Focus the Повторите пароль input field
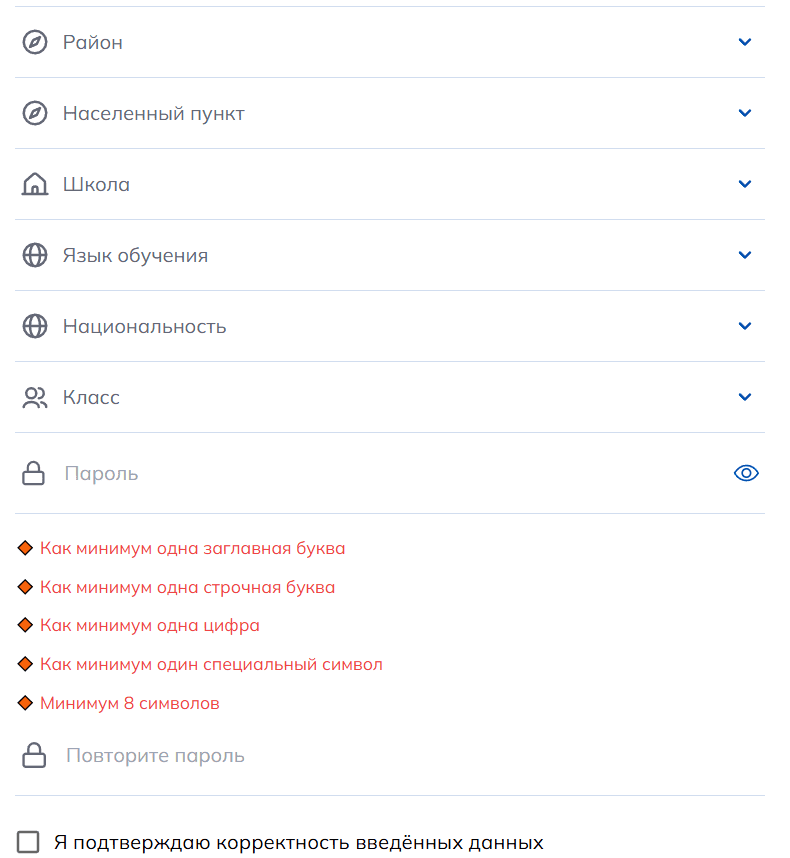Viewport: 790px width, 858px height. pos(390,756)
